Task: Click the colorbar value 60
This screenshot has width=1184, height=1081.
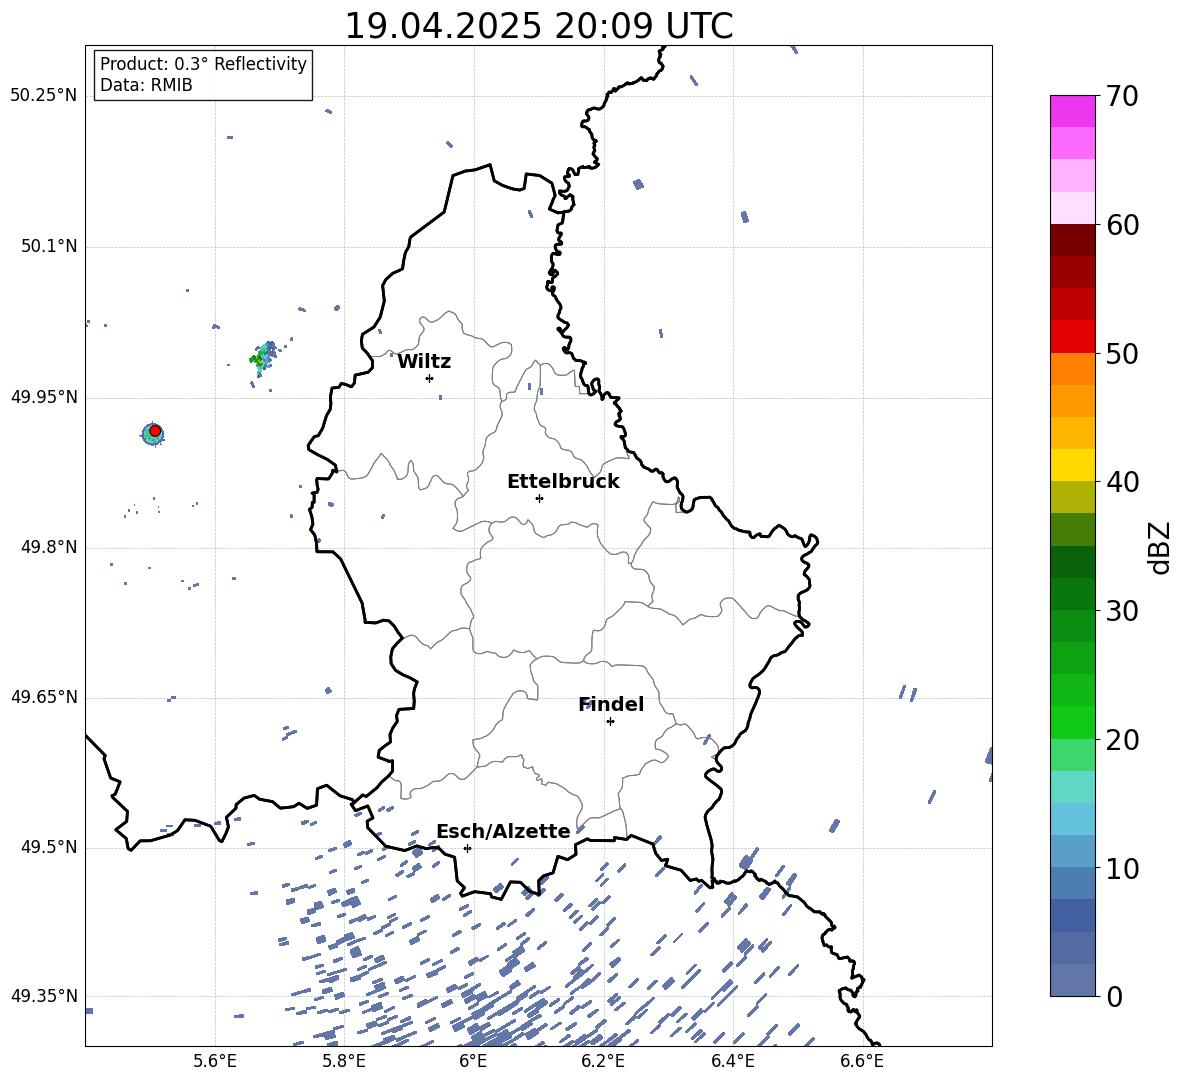Action: 1122,225
